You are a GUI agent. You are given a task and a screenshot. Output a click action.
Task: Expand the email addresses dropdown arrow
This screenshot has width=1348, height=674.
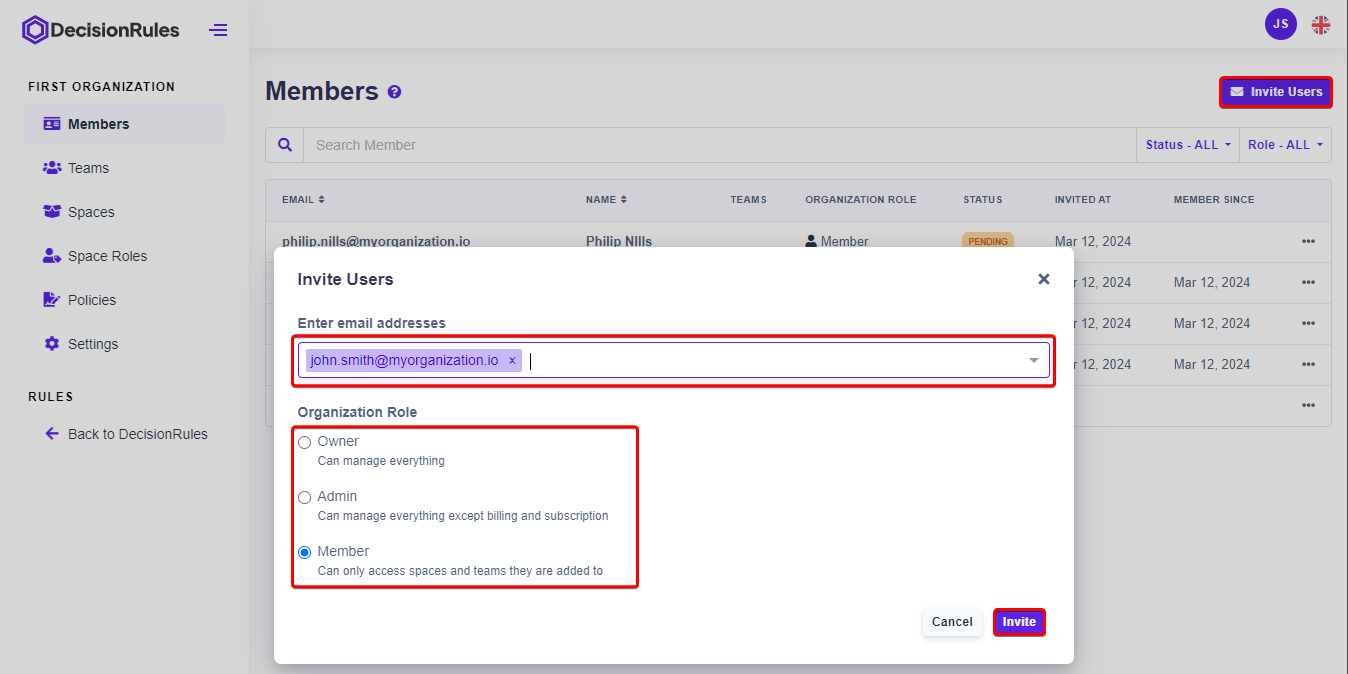coord(1034,361)
